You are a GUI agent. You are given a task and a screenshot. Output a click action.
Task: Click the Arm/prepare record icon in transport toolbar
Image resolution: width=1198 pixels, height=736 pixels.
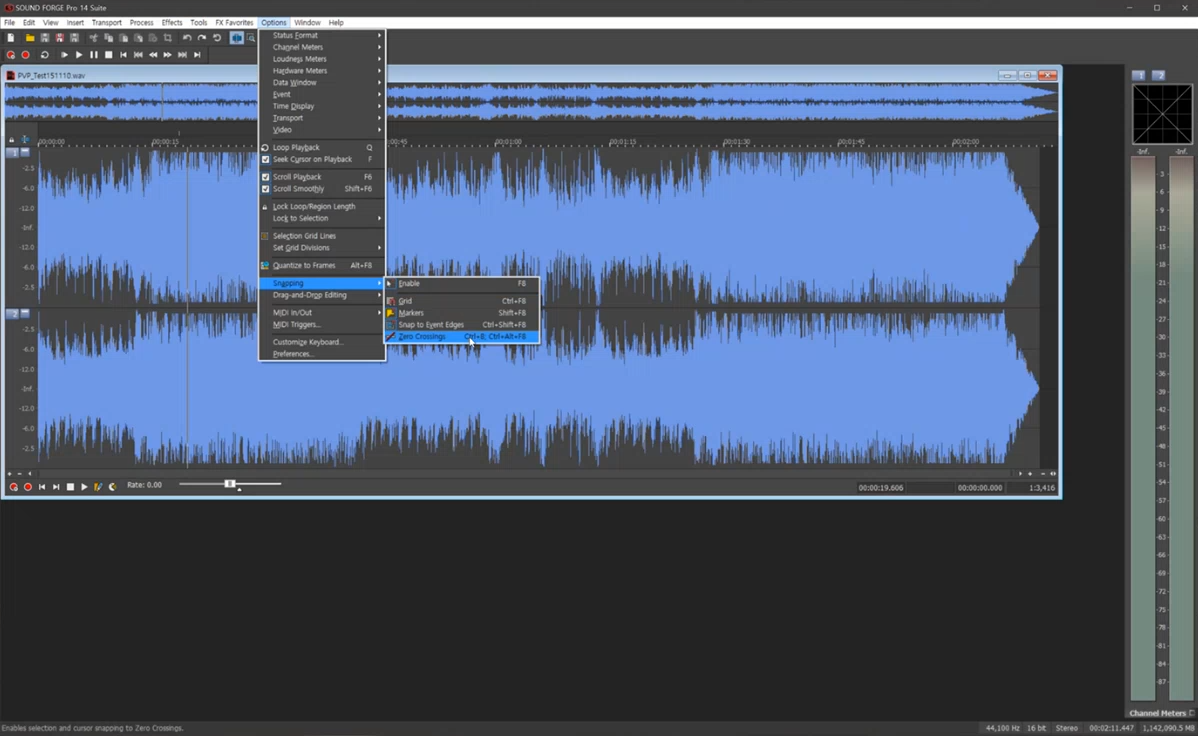click(11, 55)
